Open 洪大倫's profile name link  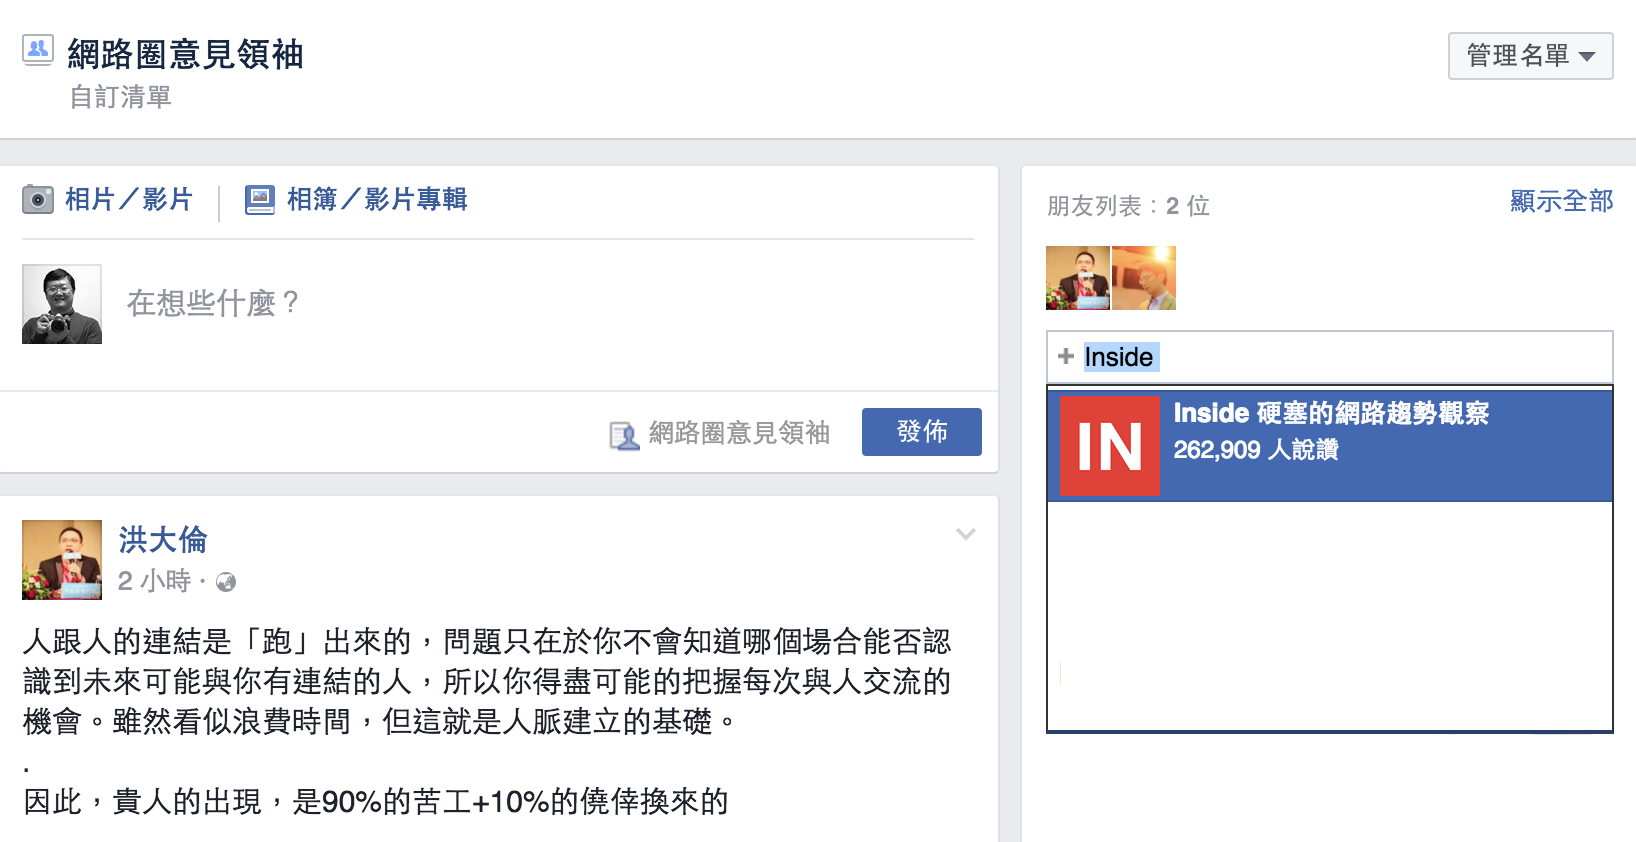click(x=163, y=540)
